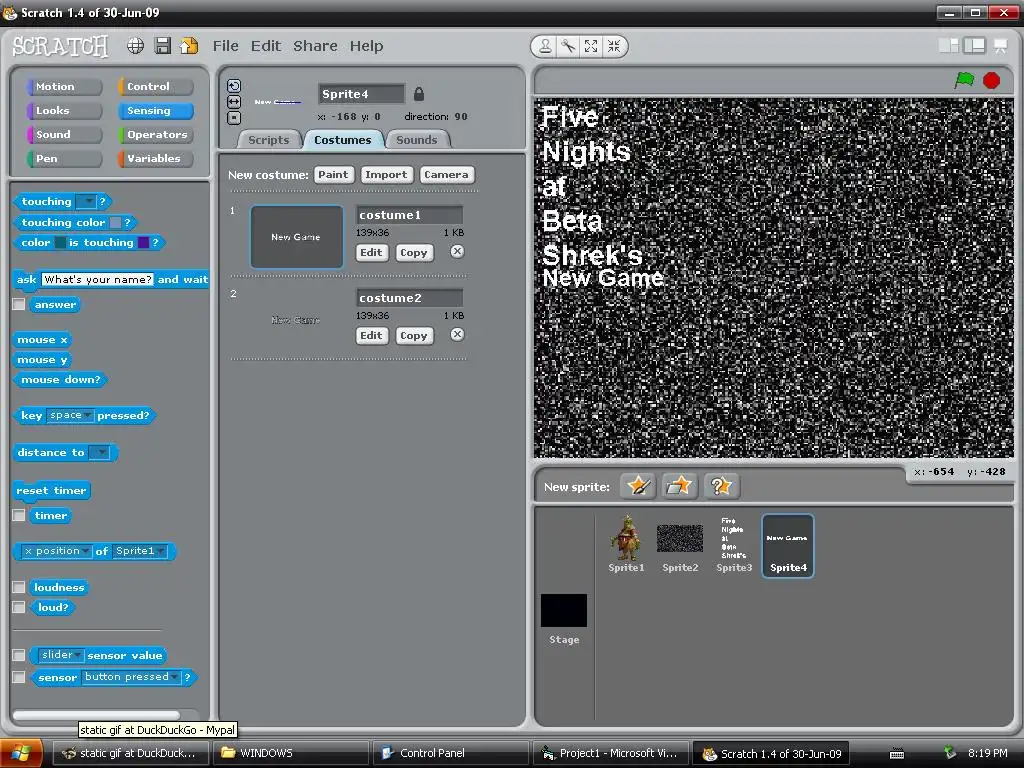Choose new sprite from file icon
The width and height of the screenshot is (1024, 768).
pyautogui.click(x=679, y=487)
